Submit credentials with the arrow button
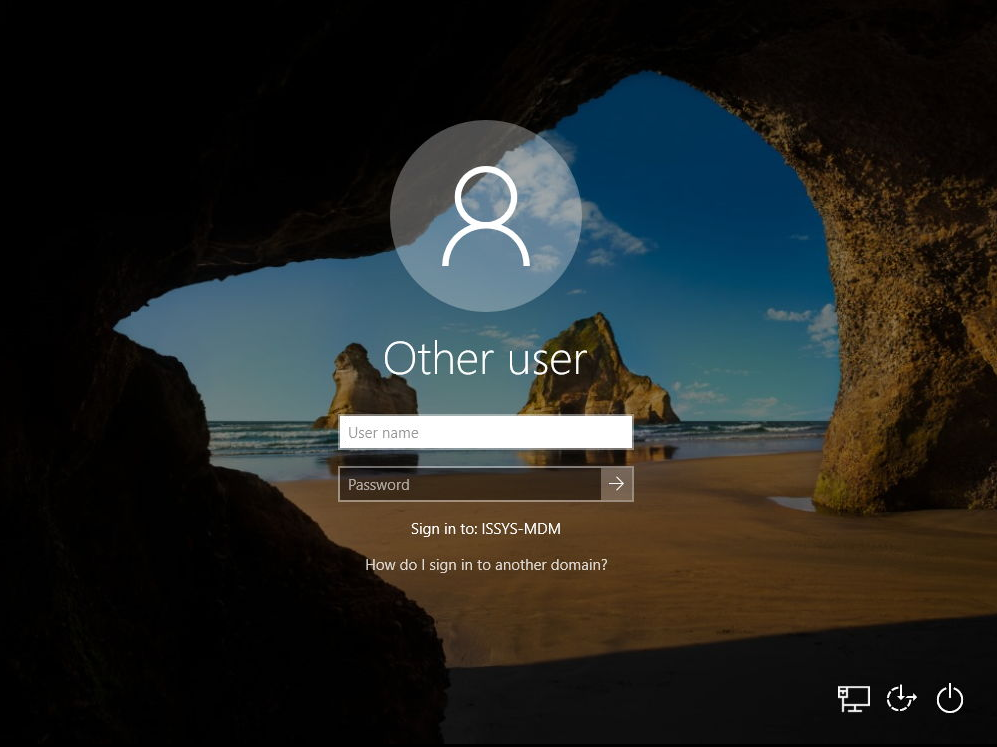This screenshot has width=997, height=747. [x=617, y=484]
